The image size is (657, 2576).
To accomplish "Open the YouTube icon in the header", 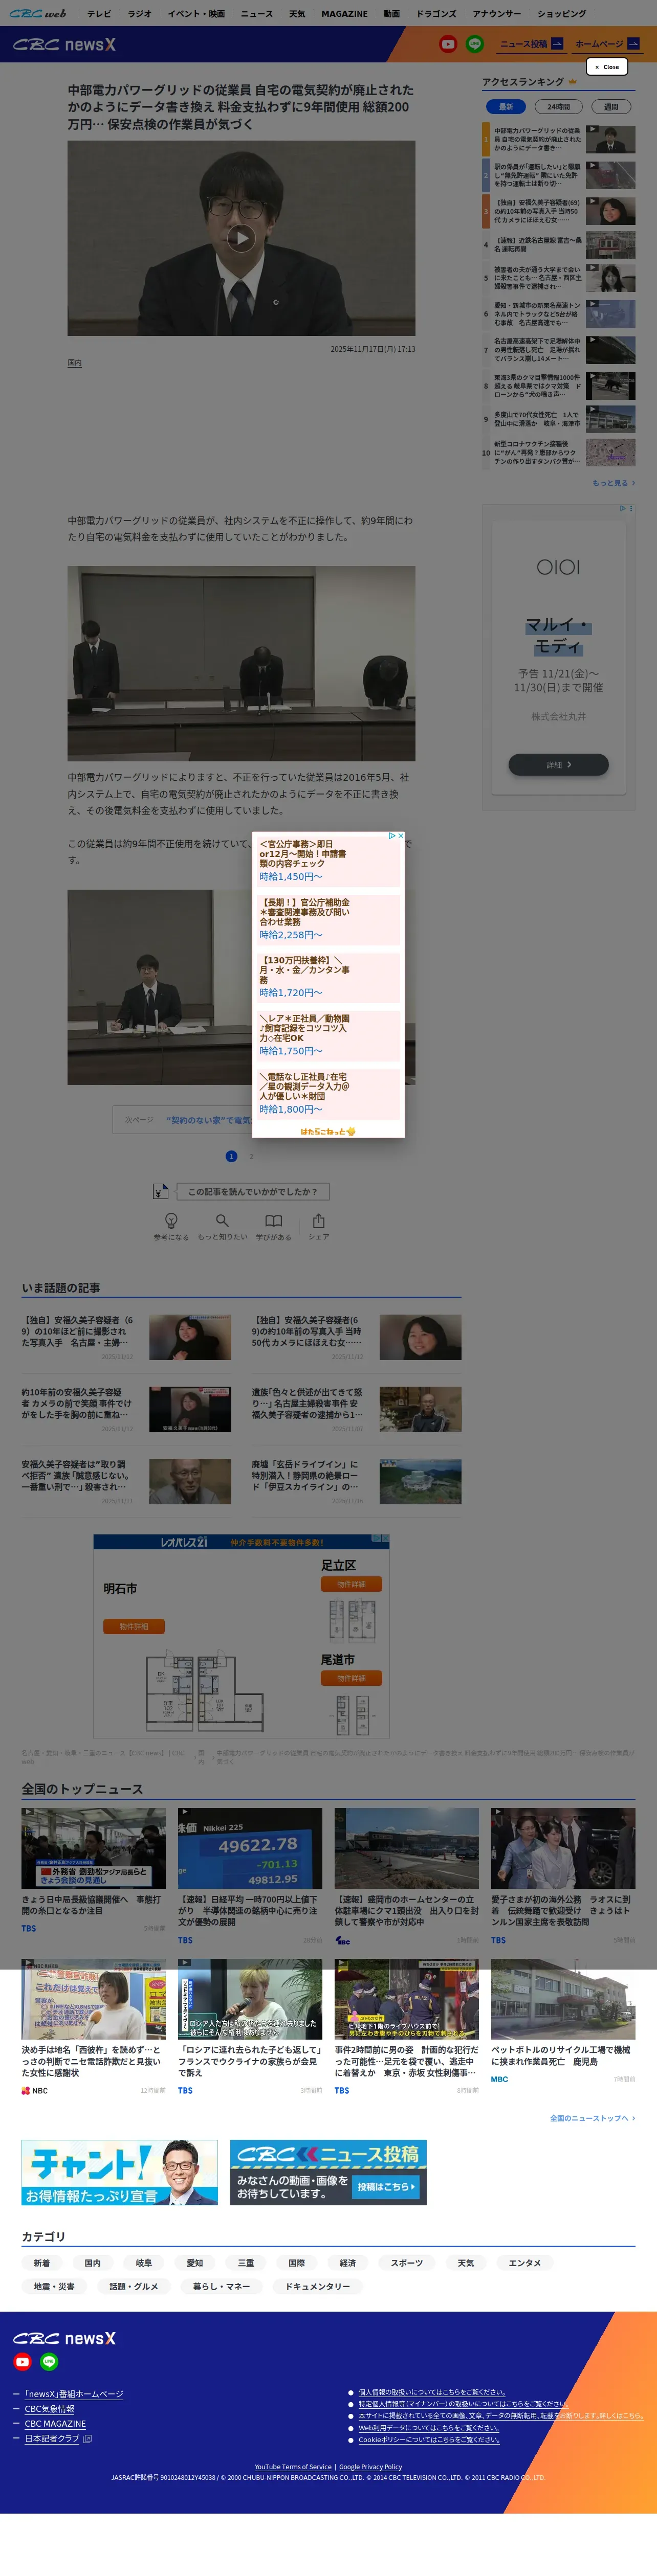I will click(x=447, y=44).
